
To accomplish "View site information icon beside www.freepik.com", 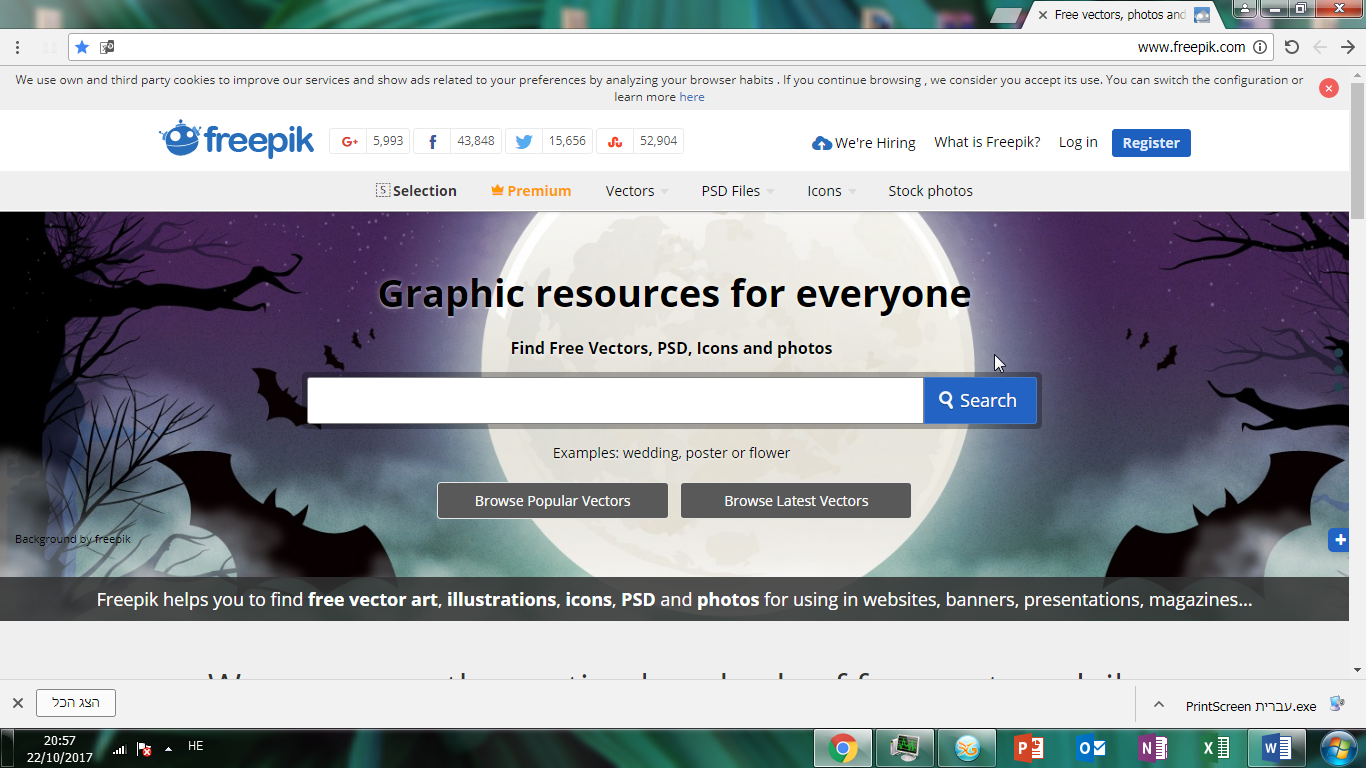I will [x=1261, y=47].
